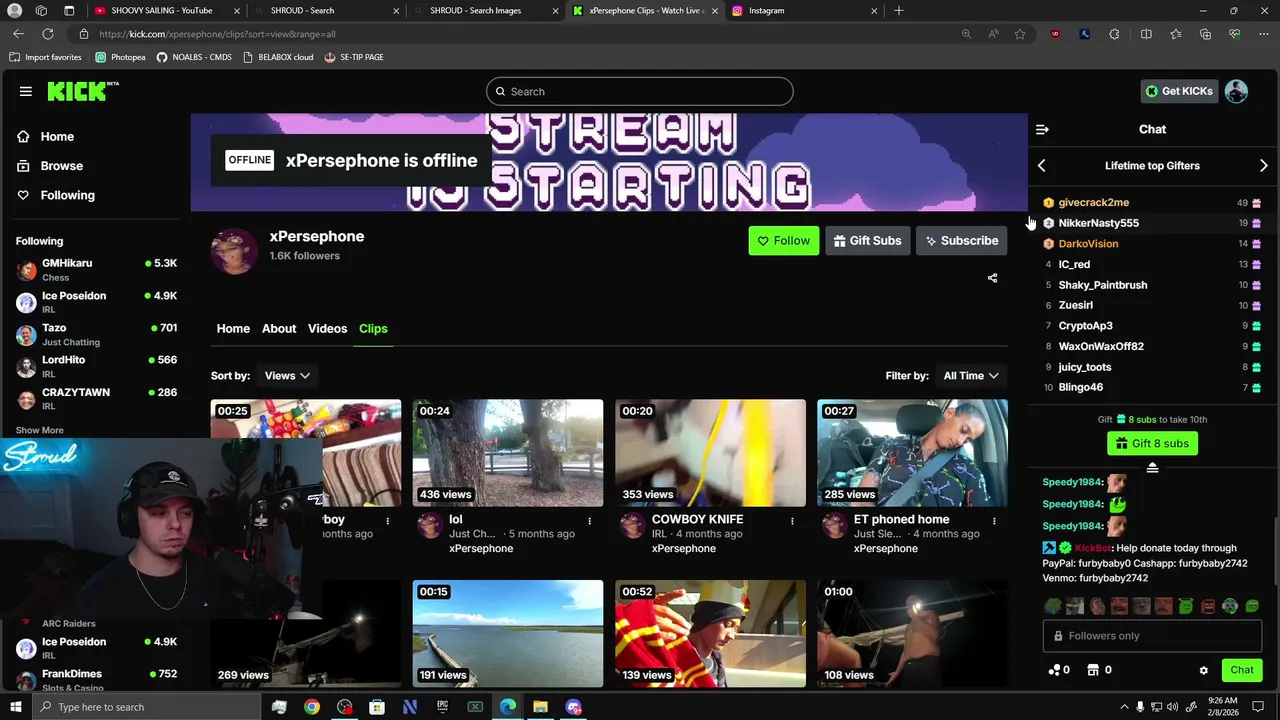The image size is (1280, 720).
Task: Open DarkoVision in top gifters list
Action: click(x=1088, y=244)
